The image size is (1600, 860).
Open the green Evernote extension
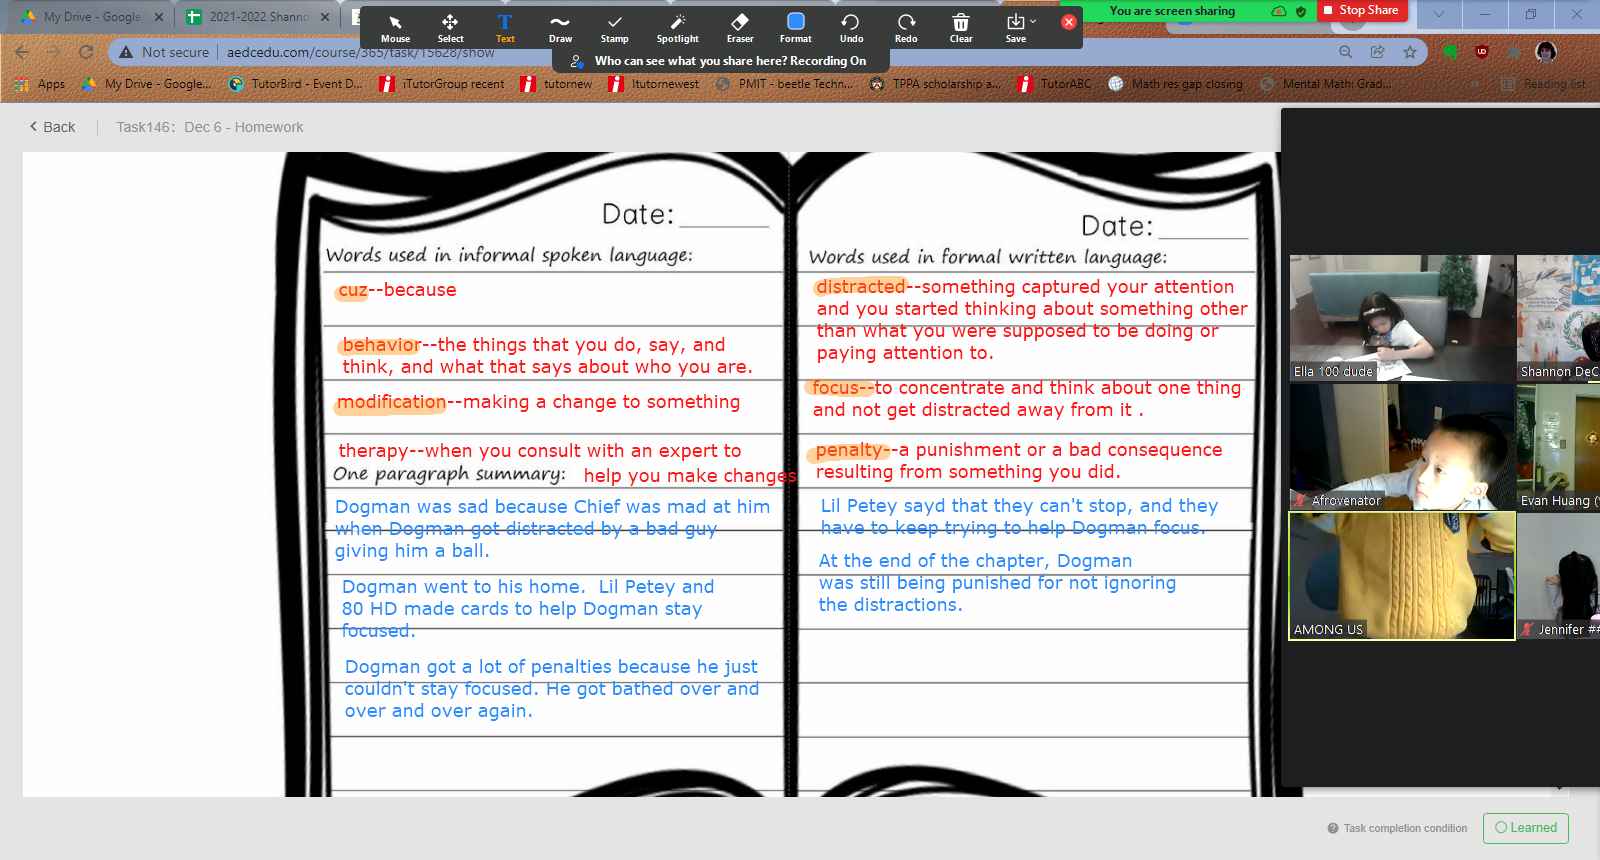pyautogui.click(x=1450, y=52)
